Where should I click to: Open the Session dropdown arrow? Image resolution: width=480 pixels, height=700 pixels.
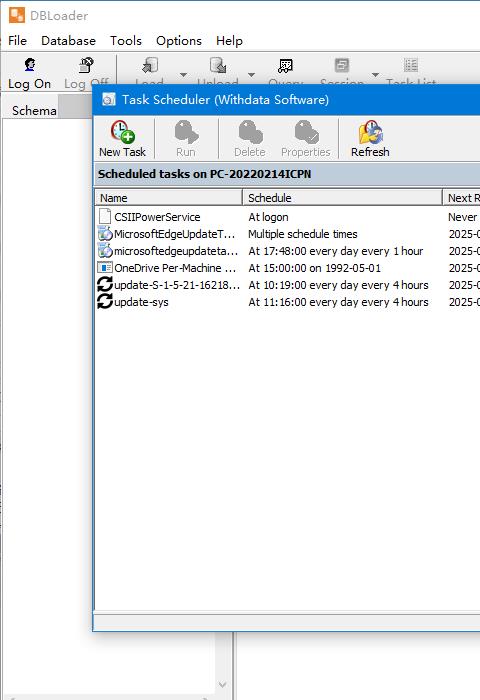(x=376, y=75)
